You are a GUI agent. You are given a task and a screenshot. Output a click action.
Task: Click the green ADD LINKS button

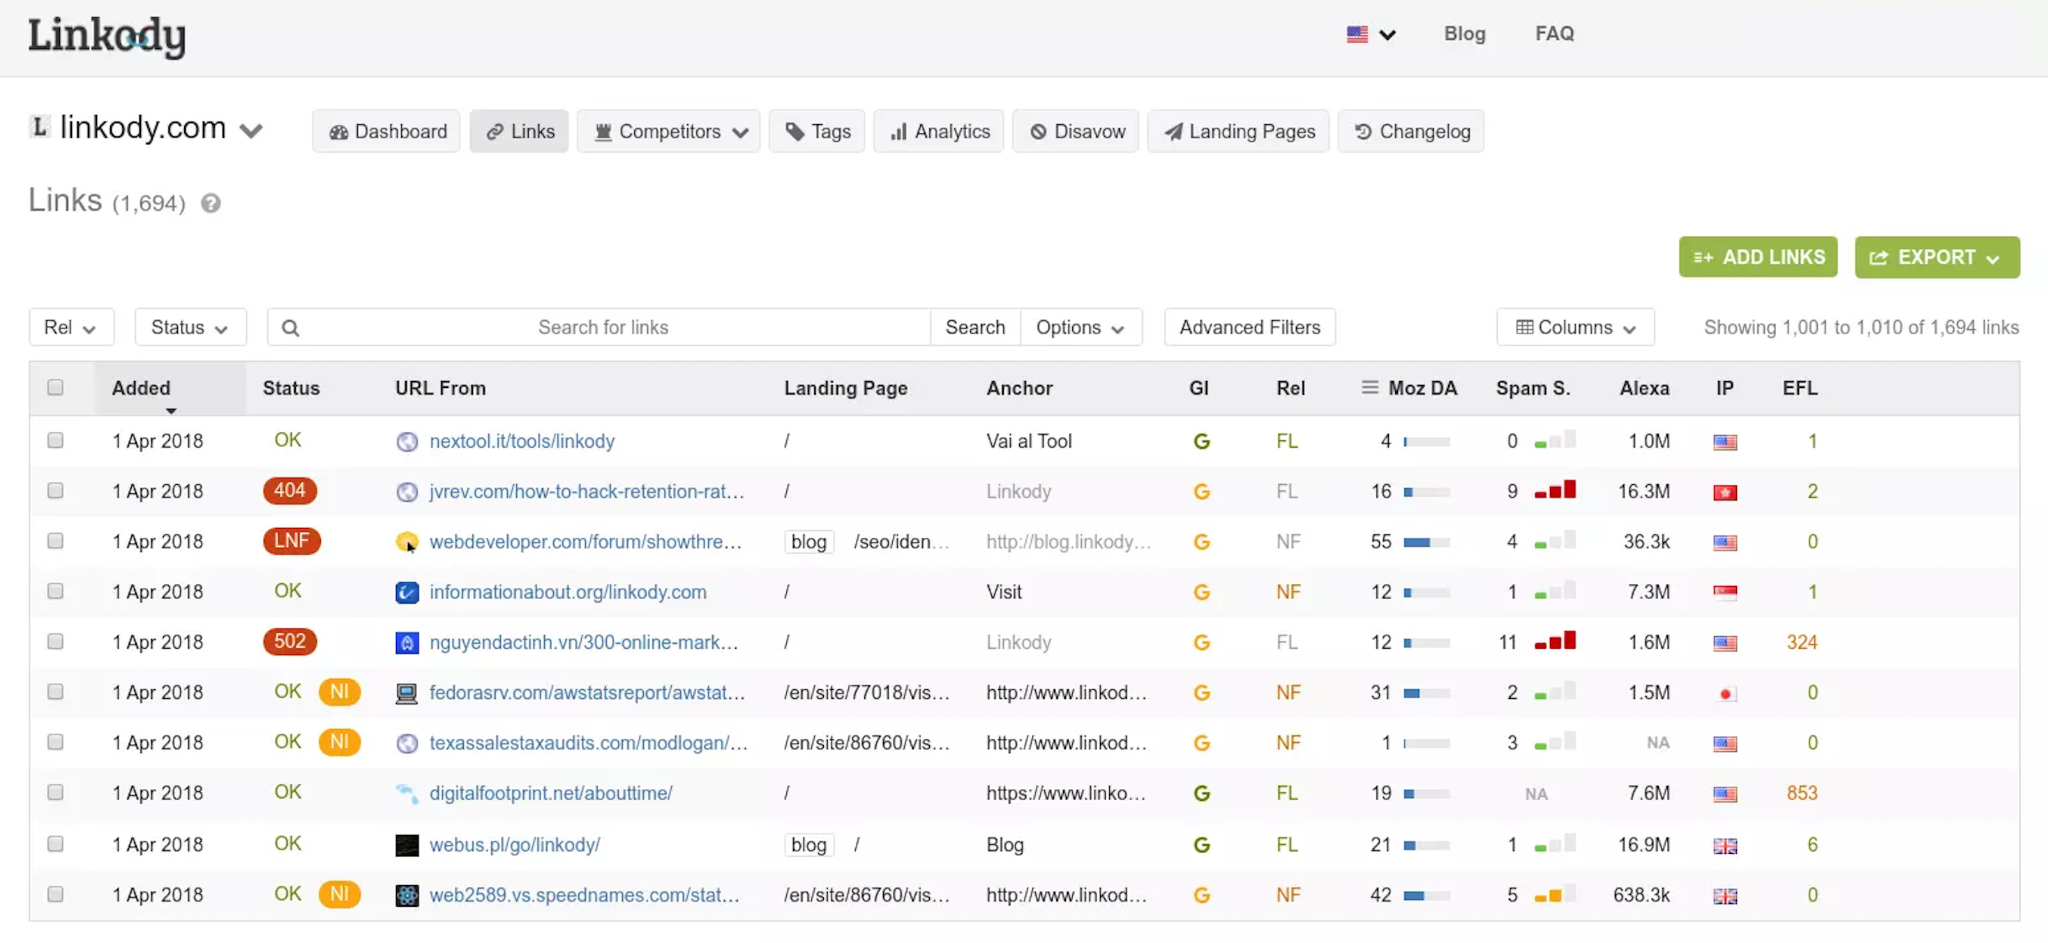(x=1758, y=257)
